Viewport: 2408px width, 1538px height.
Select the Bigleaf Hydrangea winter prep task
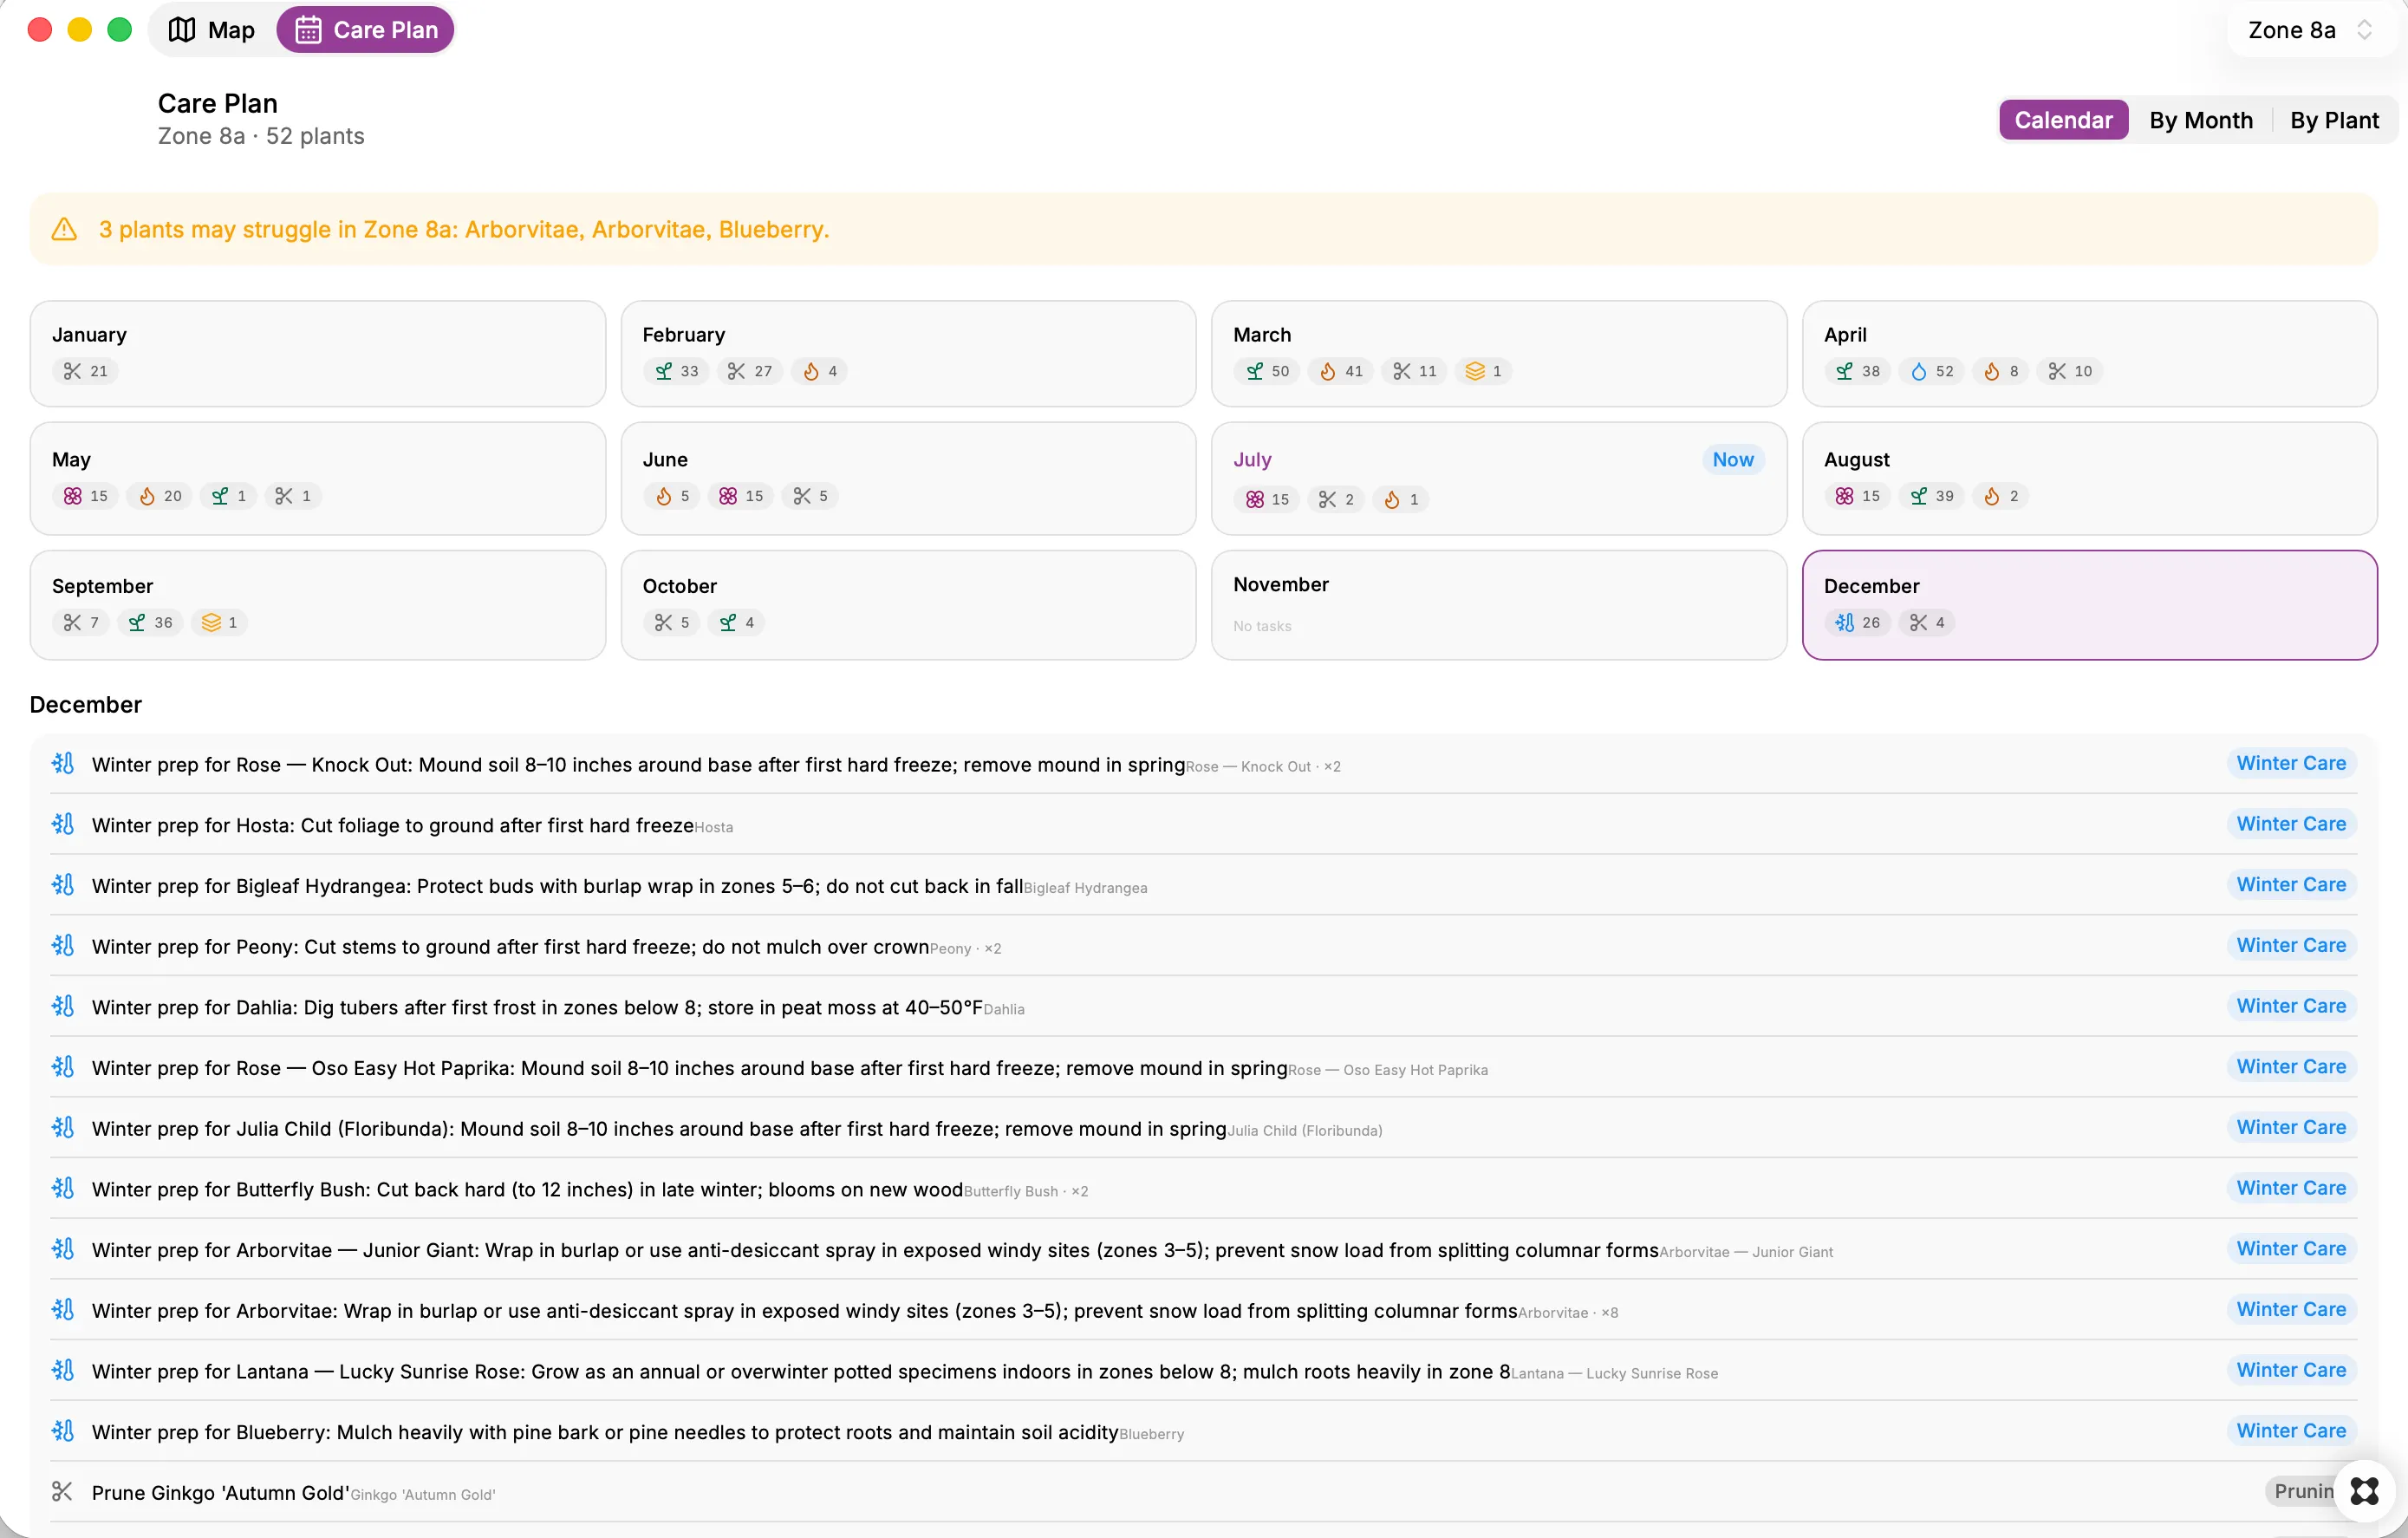pyautogui.click(x=1203, y=885)
